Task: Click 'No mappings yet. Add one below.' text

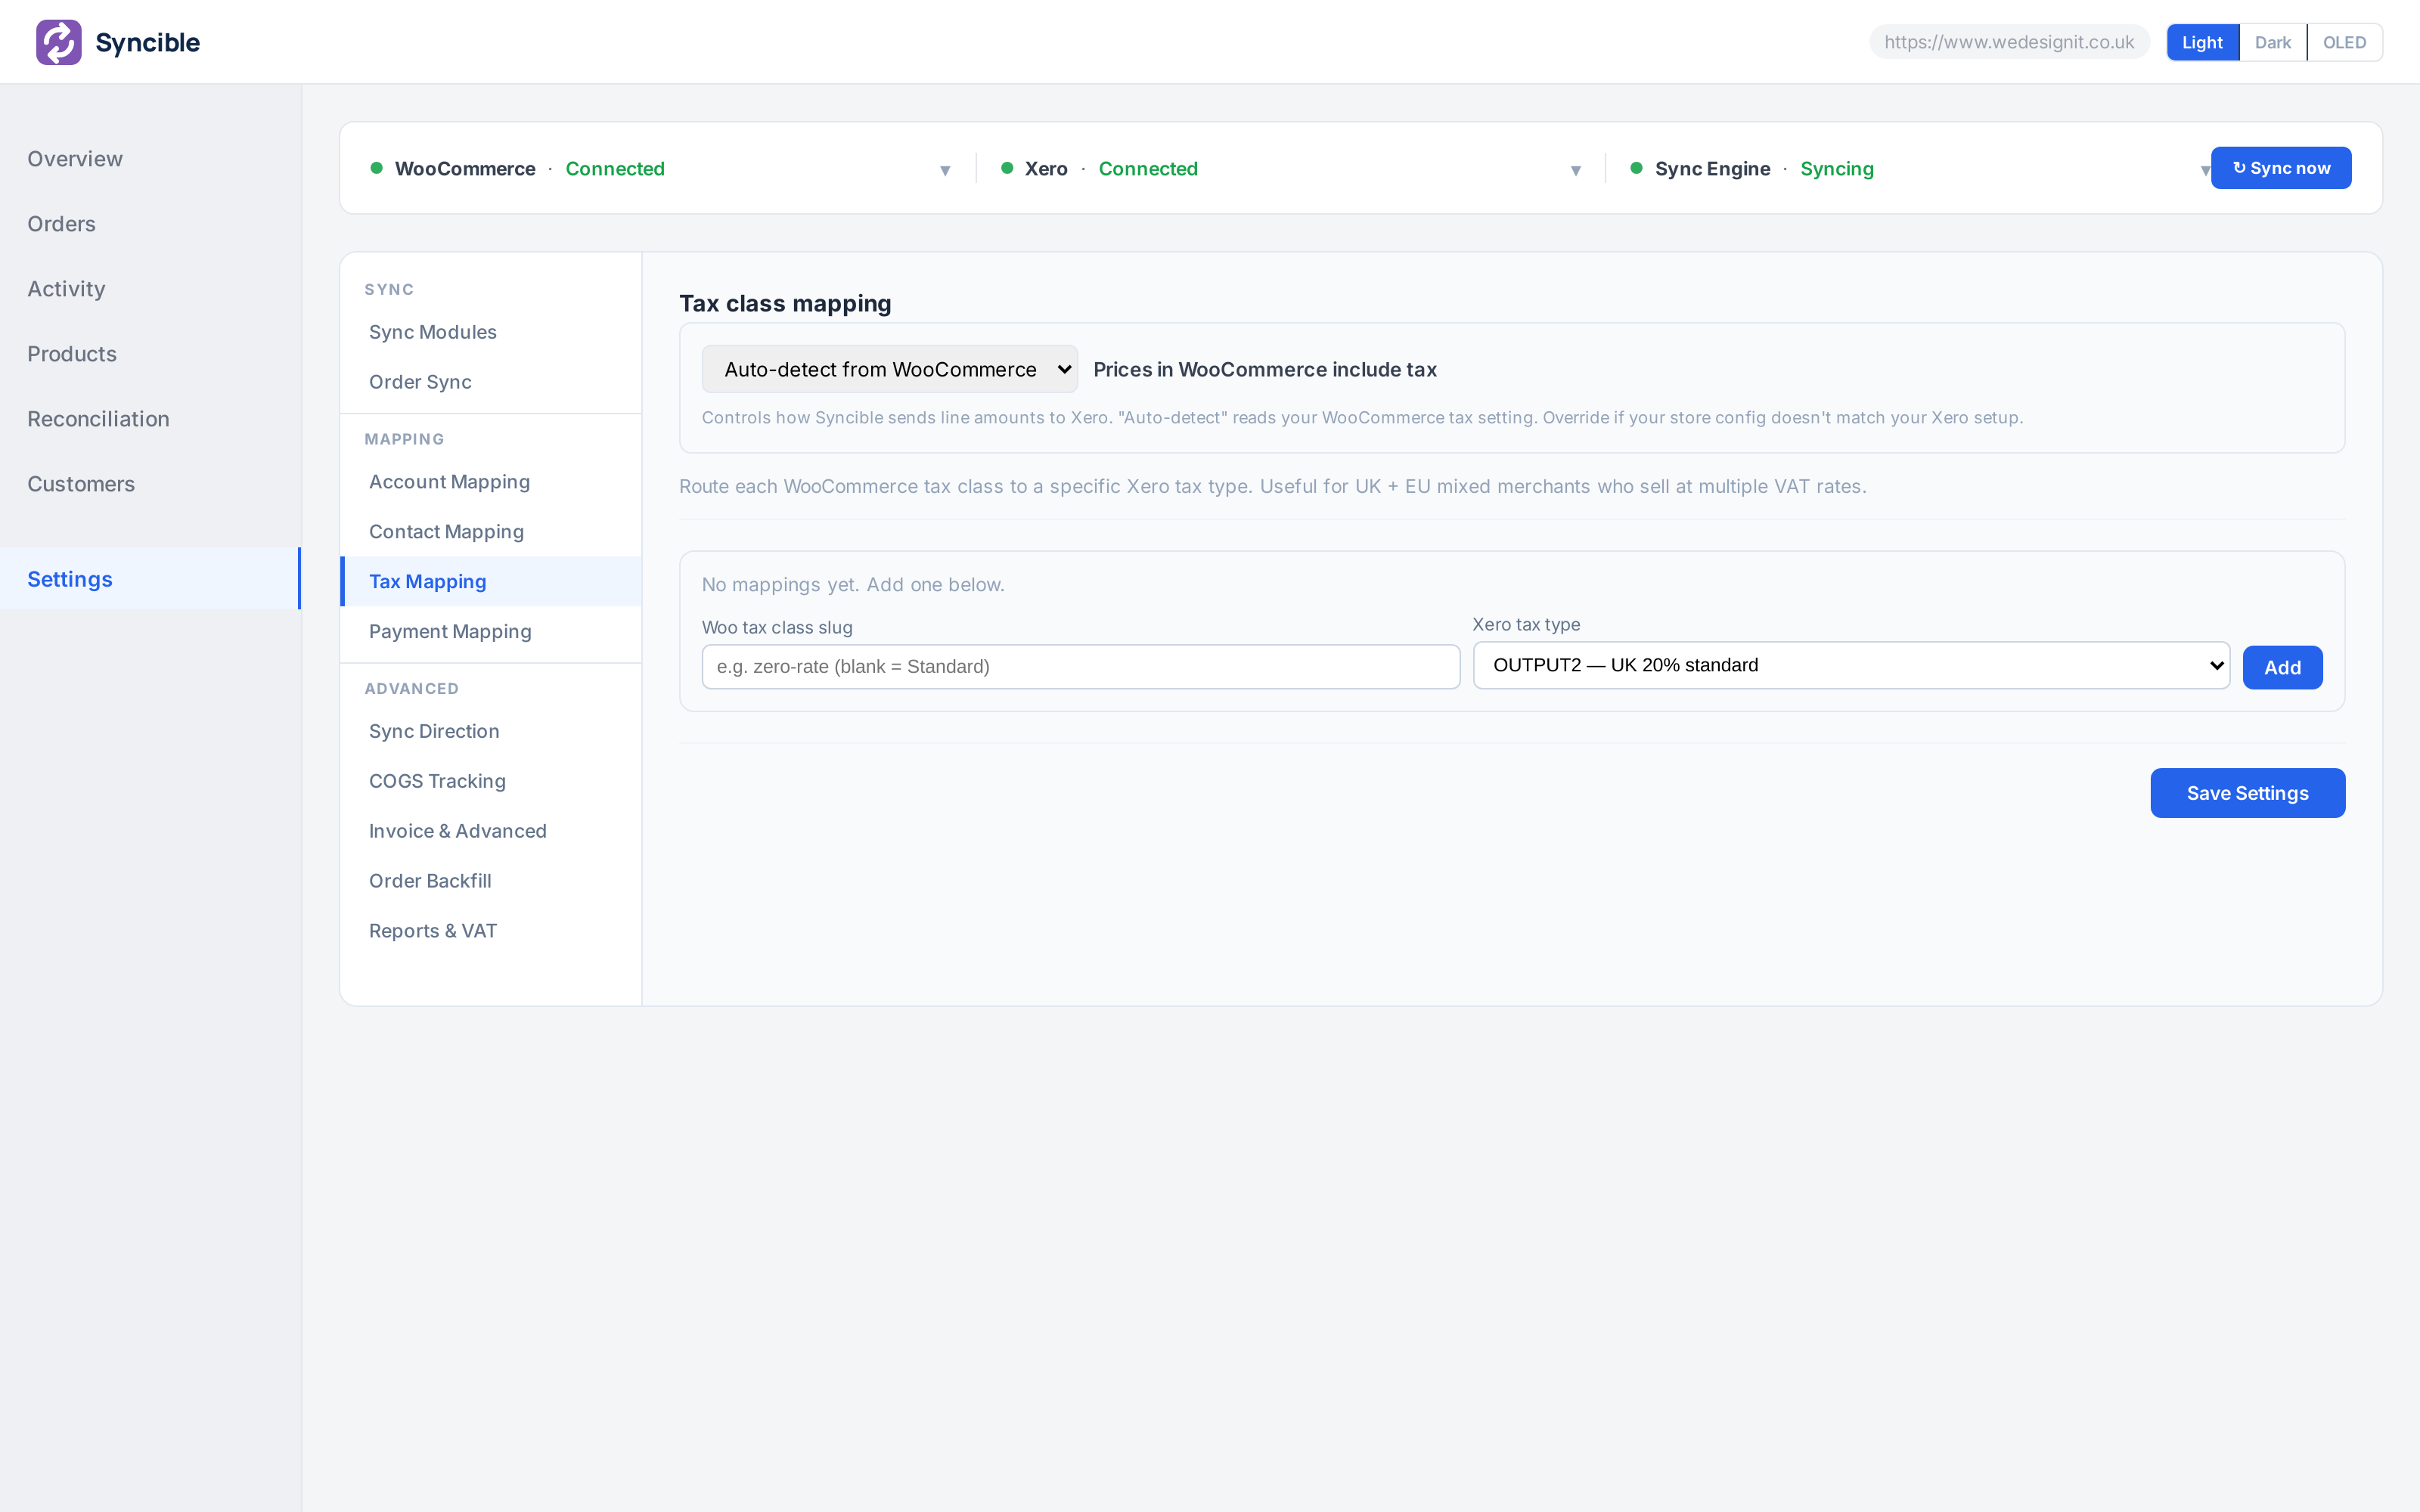Action: coord(853,584)
